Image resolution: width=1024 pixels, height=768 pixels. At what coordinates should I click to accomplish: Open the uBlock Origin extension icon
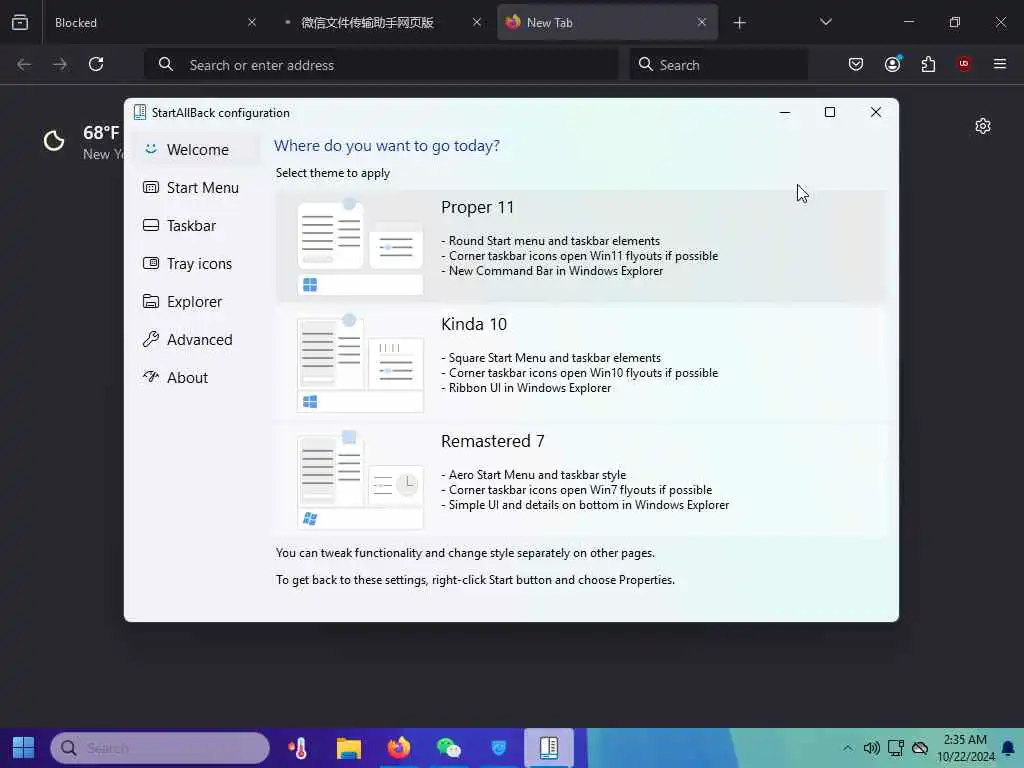tap(964, 64)
